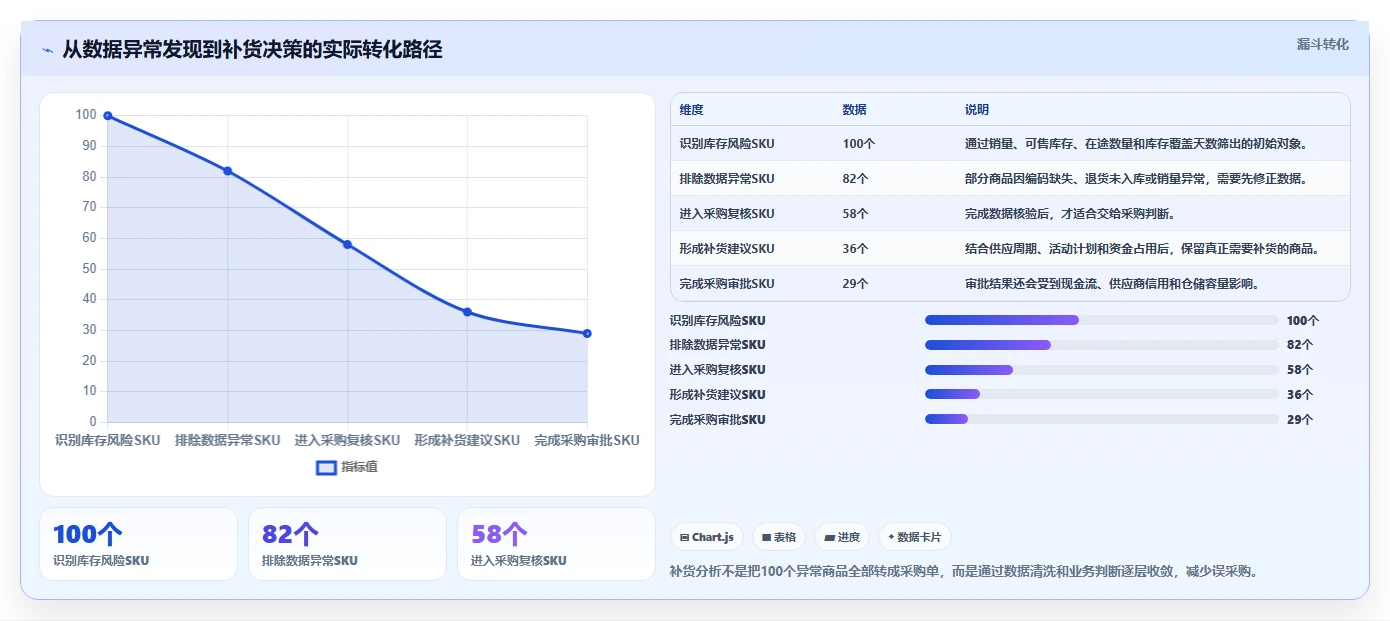Screen dimensions: 1390x621
Task: Click the 识别库存风险SKU cell in the table
Action: tap(727, 144)
